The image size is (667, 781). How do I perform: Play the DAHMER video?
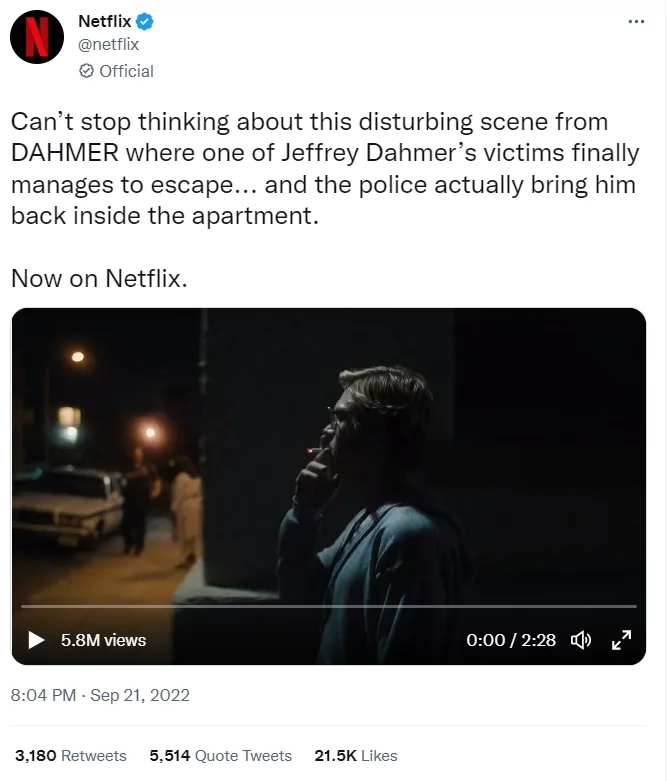[37, 640]
